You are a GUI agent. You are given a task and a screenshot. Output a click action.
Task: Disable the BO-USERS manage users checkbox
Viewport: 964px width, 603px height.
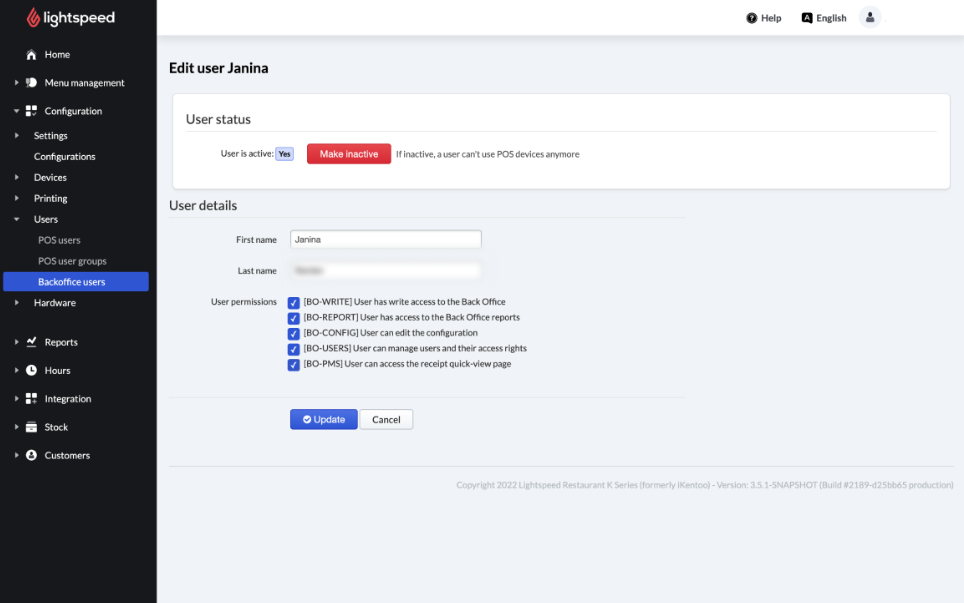coord(294,349)
